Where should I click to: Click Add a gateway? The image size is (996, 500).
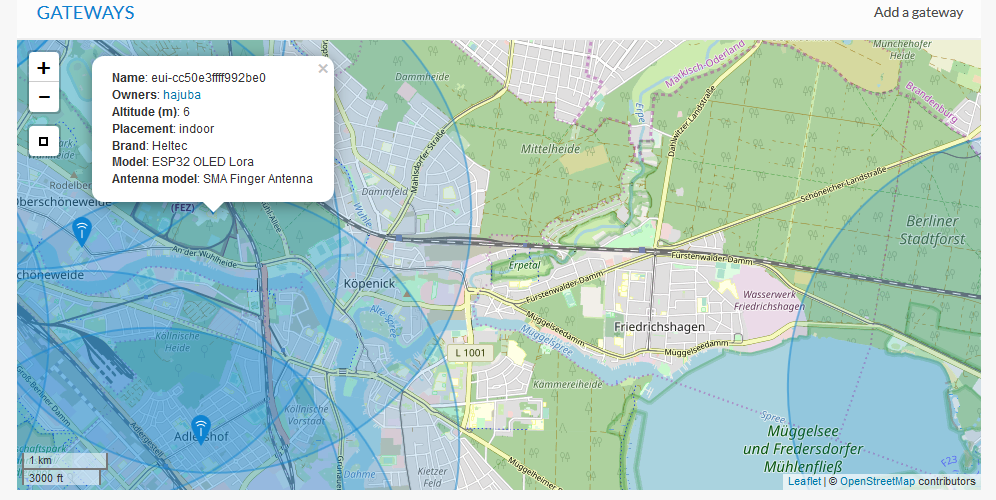point(919,12)
